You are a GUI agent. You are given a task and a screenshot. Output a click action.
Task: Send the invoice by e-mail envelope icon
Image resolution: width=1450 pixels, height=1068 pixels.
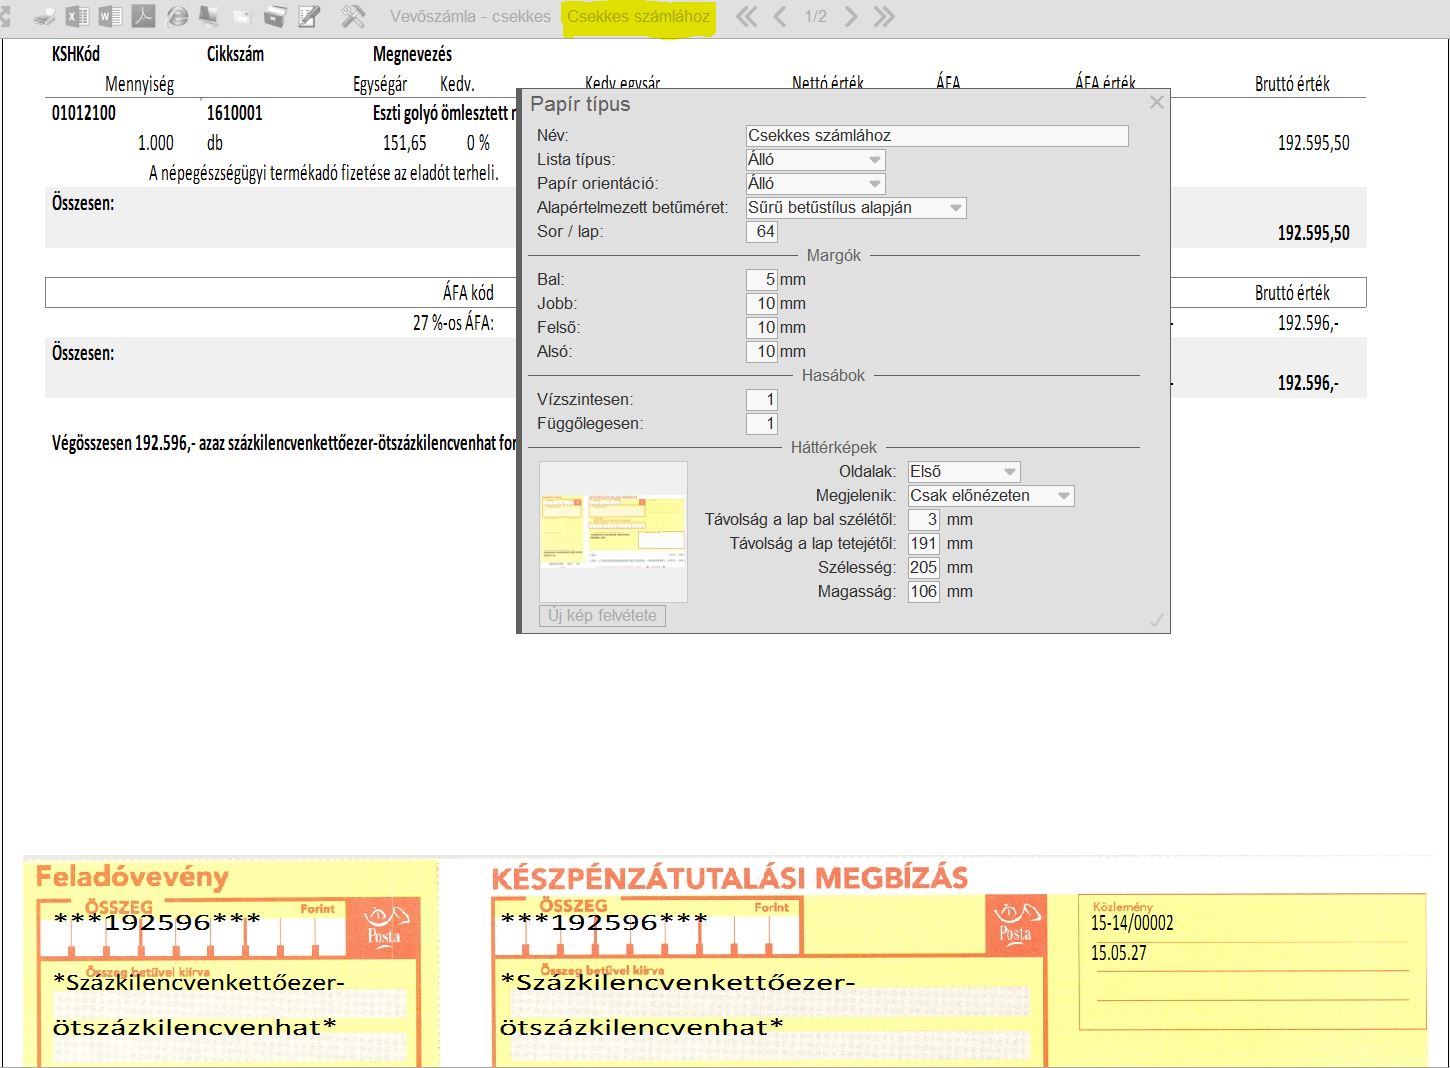[241, 17]
